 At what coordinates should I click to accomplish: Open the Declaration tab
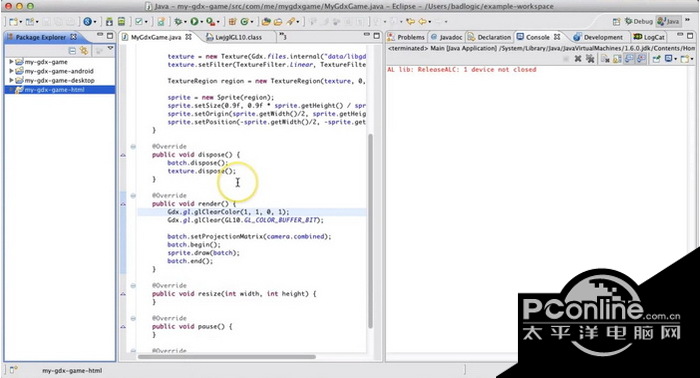click(489, 37)
